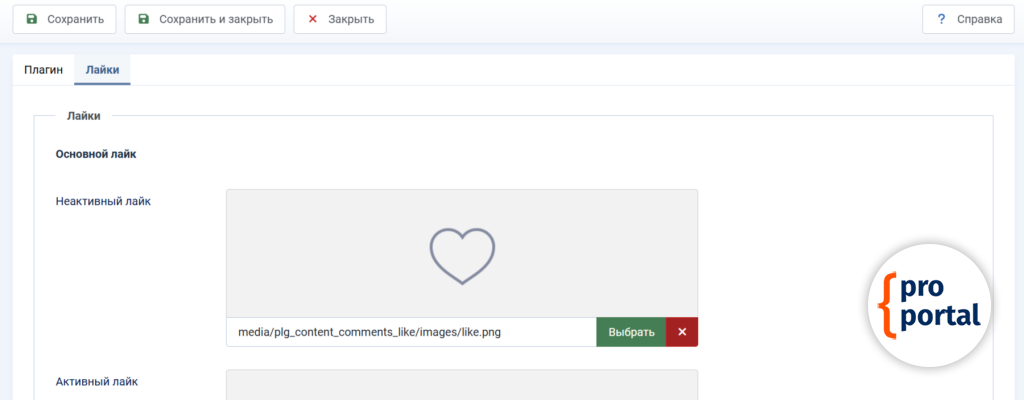Image resolution: width=1024 pixels, height=400 pixels.
Task: Click the Лайки fieldset legend
Action: [x=83, y=116]
